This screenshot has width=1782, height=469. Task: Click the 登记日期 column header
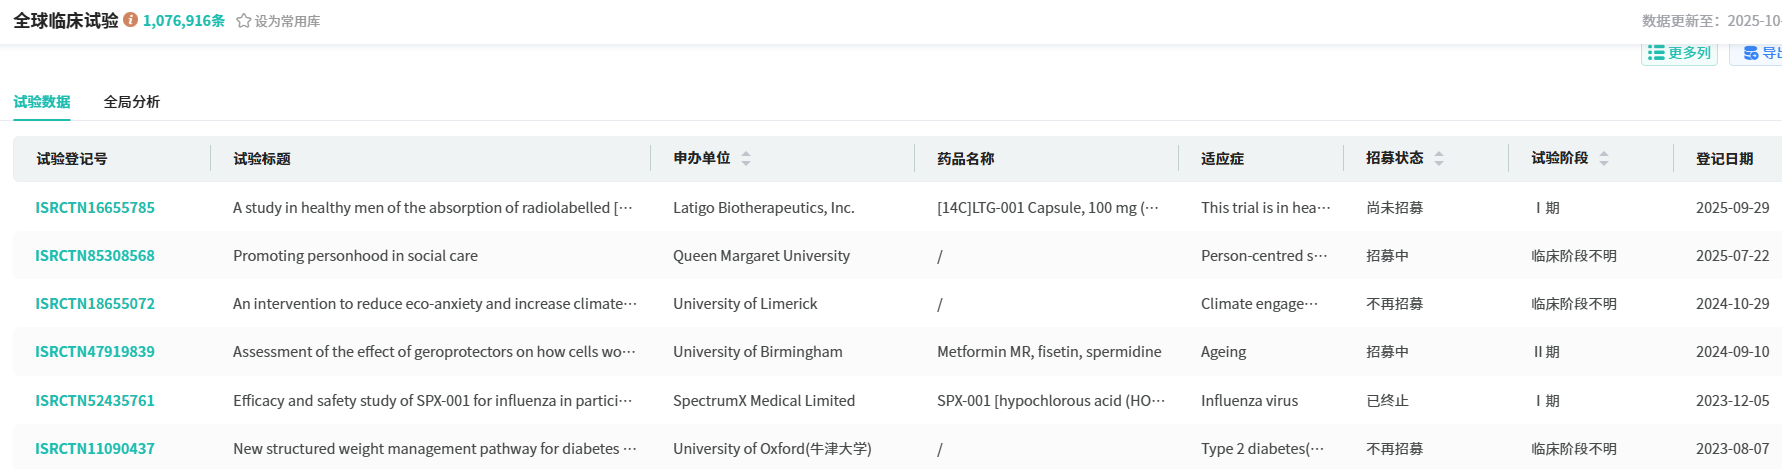tap(1724, 159)
